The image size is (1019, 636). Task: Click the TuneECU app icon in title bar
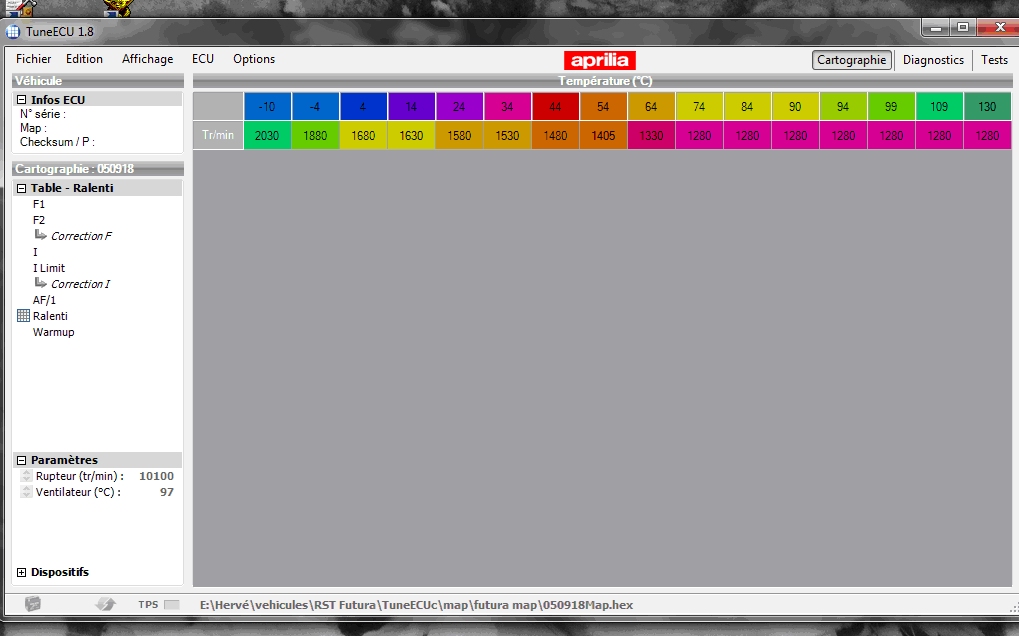13,31
